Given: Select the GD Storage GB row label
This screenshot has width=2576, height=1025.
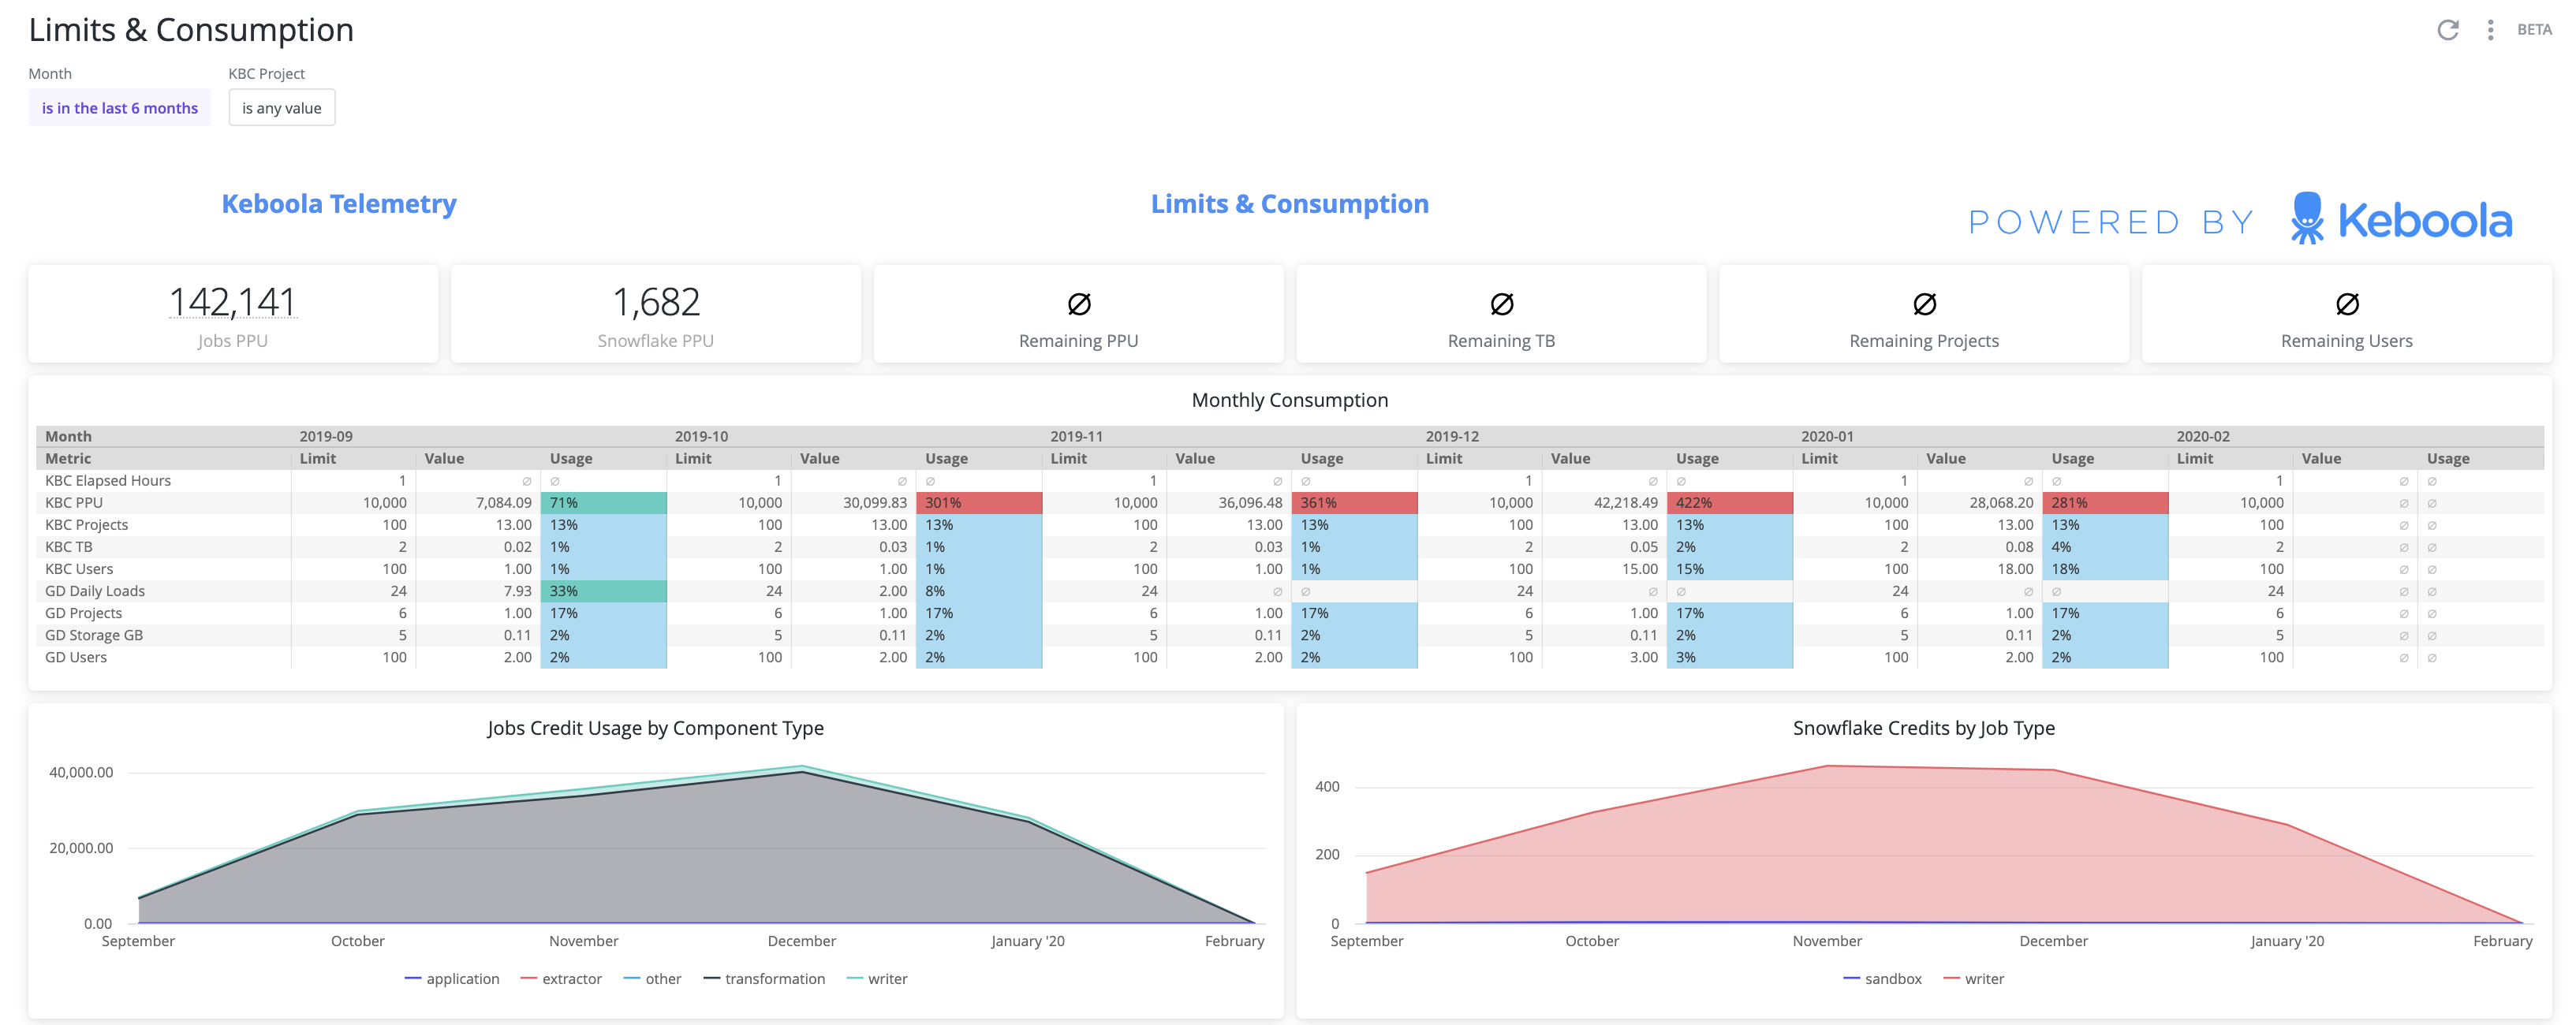Looking at the screenshot, I should point(94,635).
